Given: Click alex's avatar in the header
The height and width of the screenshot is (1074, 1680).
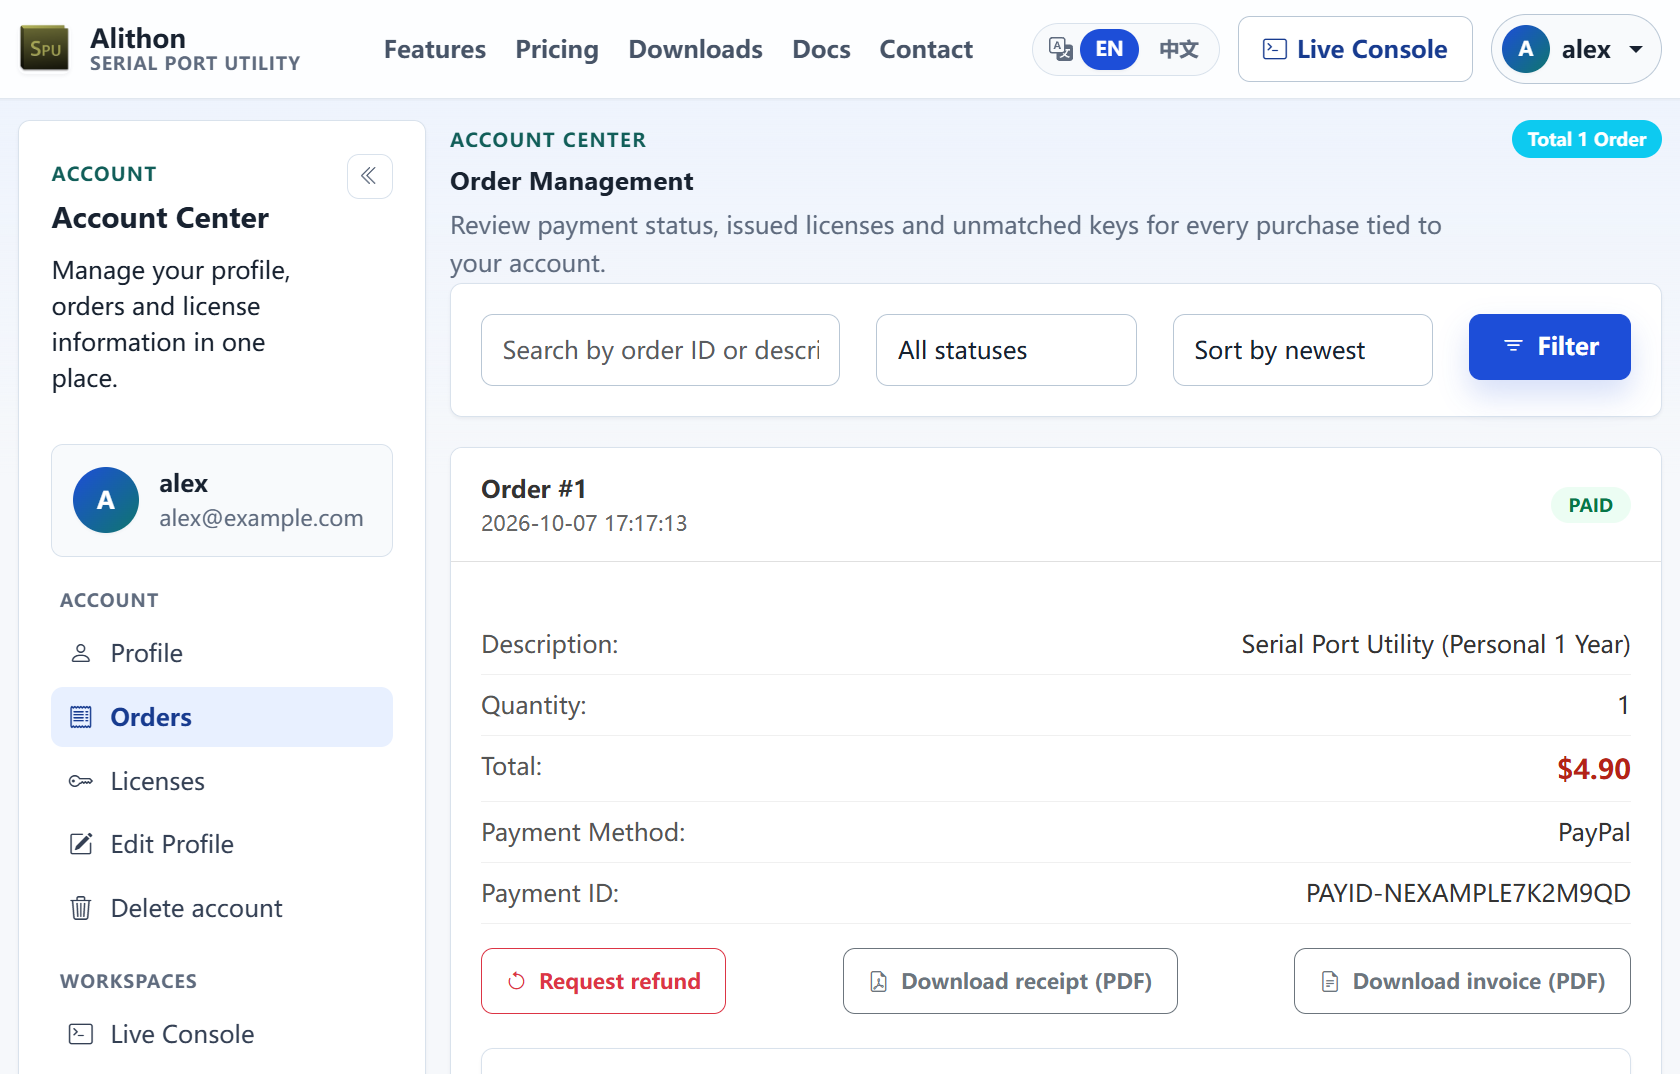Looking at the screenshot, I should point(1525,49).
